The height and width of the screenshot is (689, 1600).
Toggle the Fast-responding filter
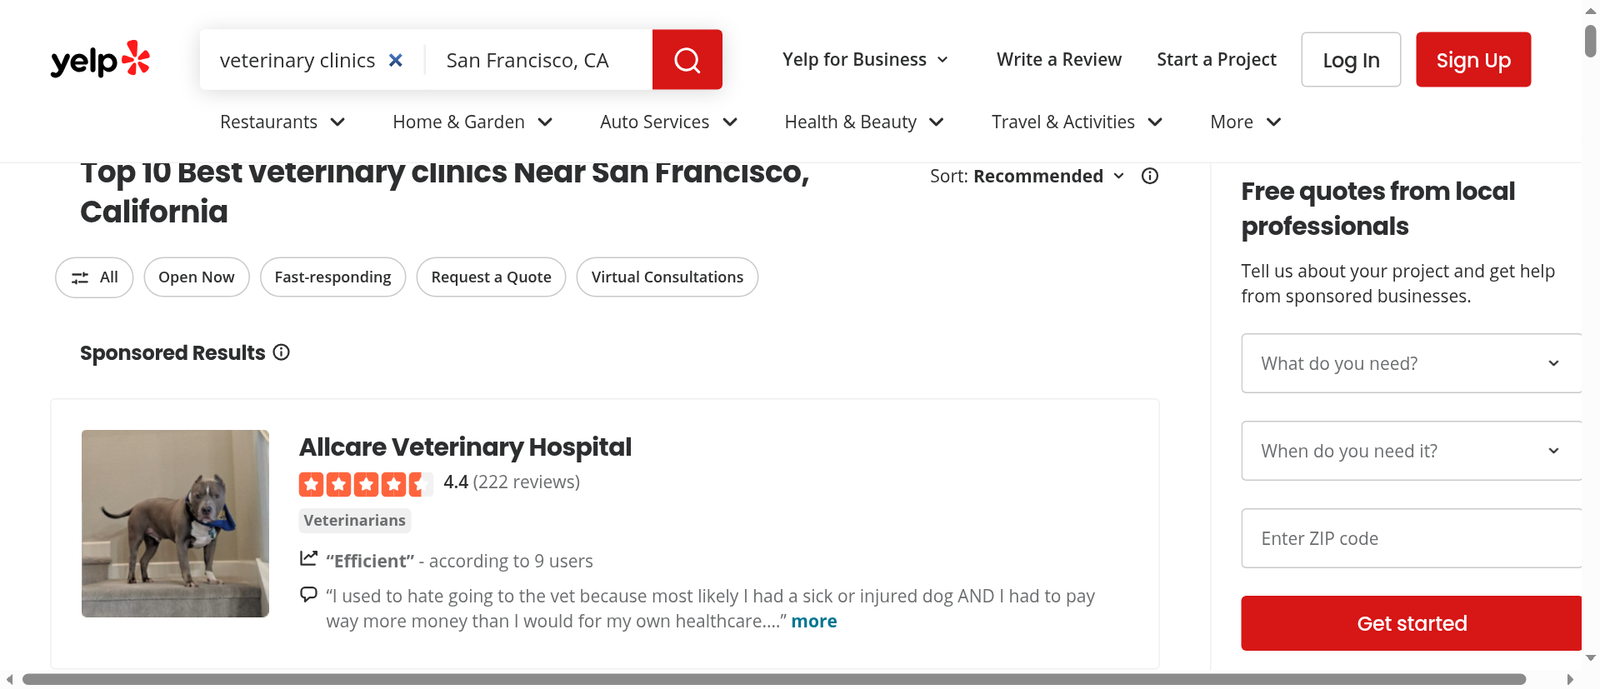333,277
